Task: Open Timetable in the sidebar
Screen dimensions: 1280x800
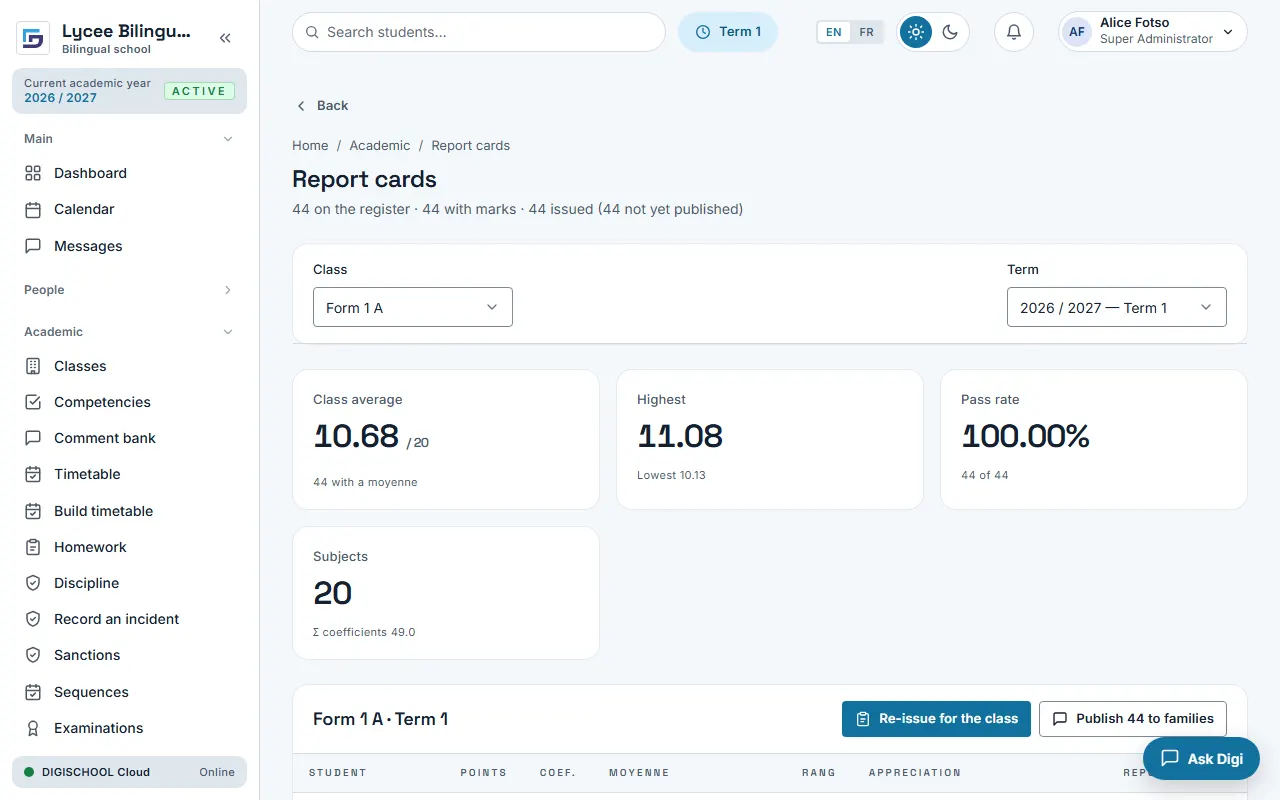Action: point(129,474)
